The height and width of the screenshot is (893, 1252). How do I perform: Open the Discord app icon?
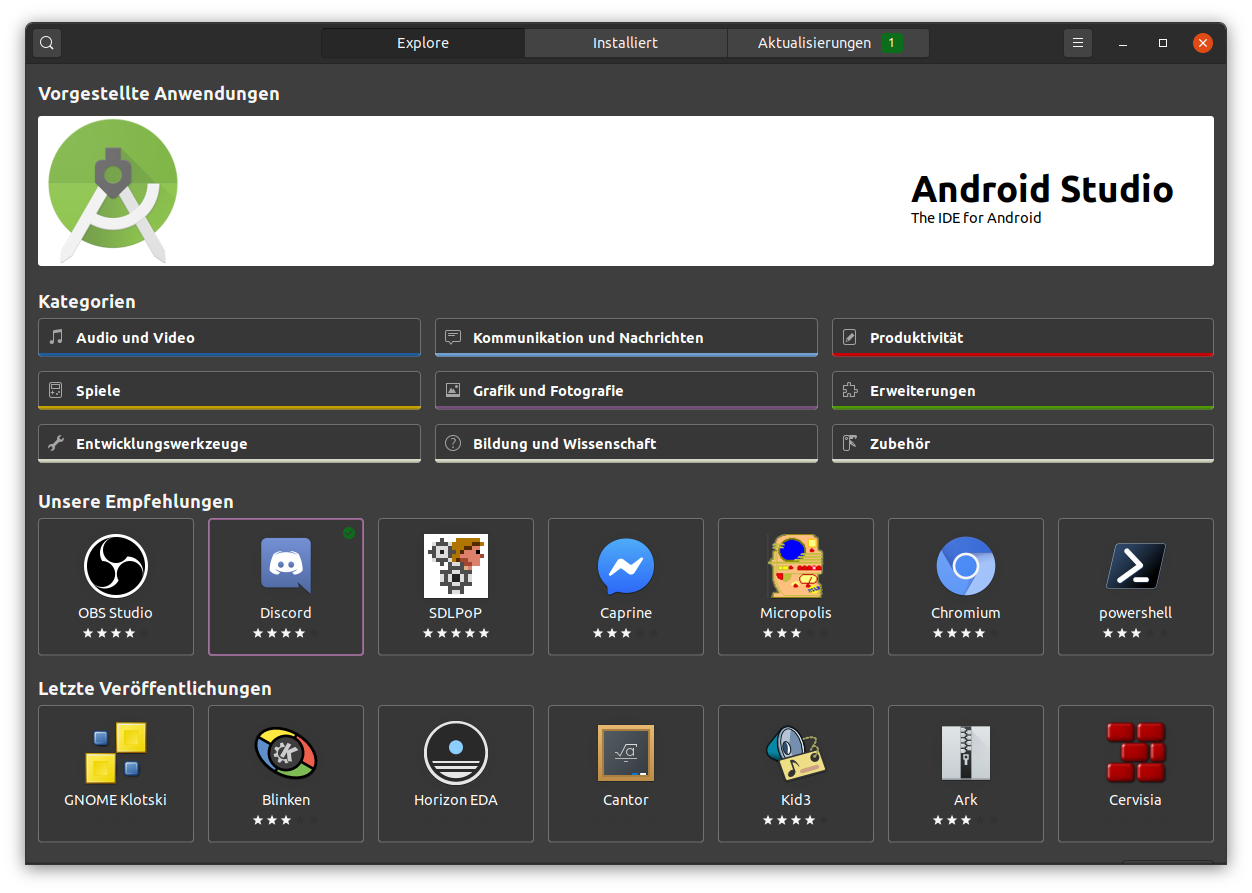pos(286,566)
